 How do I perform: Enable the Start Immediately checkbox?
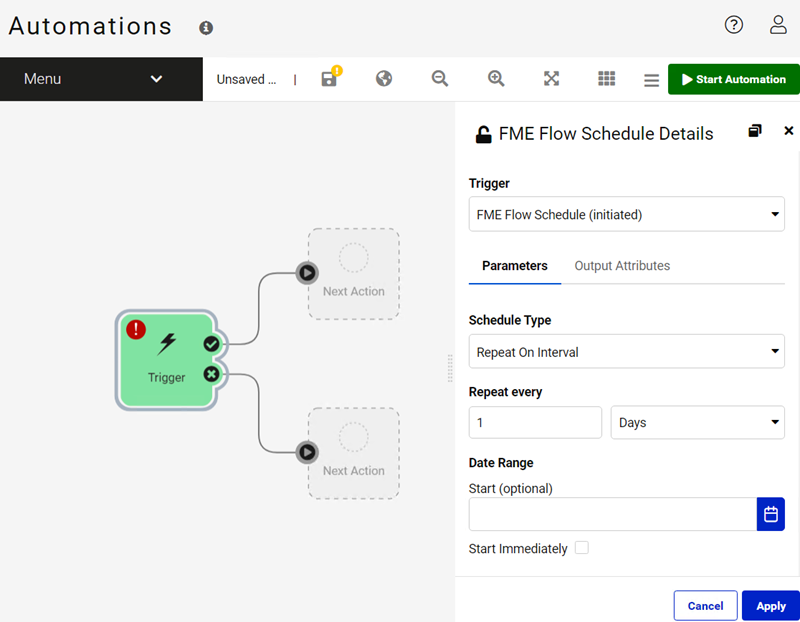pyautogui.click(x=582, y=548)
